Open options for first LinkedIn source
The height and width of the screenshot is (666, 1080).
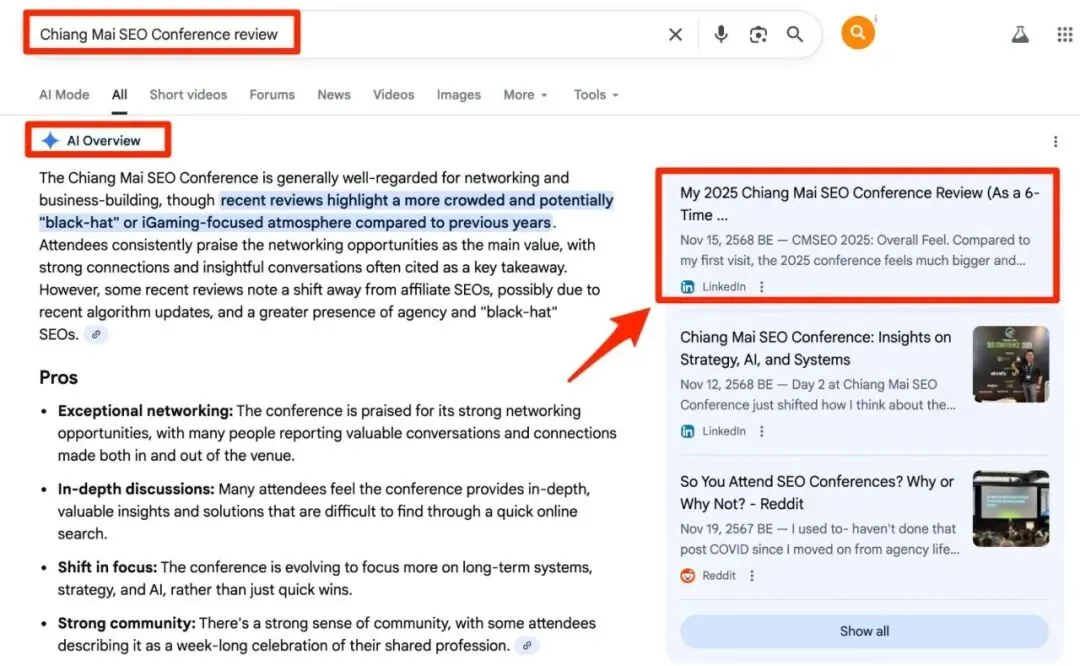click(x=762, y=287)
